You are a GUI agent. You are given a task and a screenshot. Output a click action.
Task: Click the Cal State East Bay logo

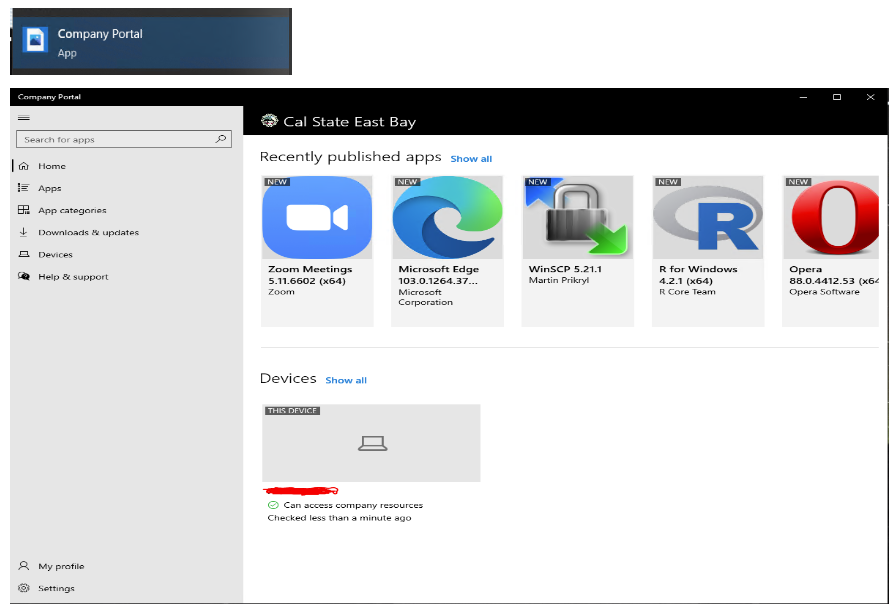click(x=269, y=120)
